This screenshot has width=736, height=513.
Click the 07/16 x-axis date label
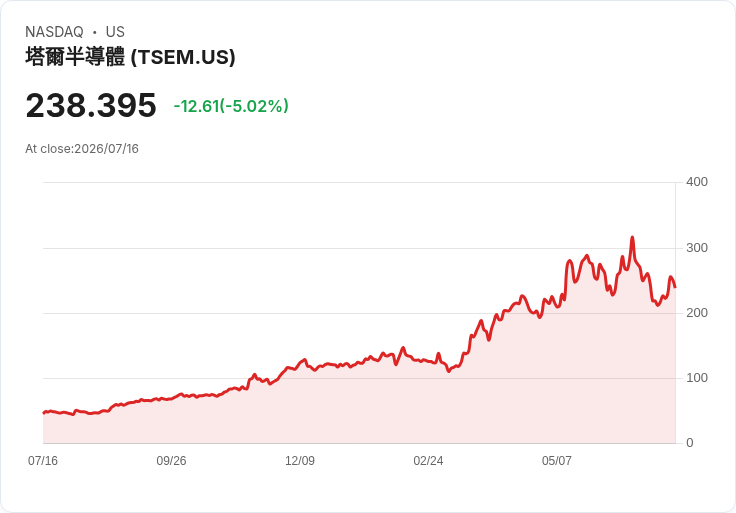43,461
